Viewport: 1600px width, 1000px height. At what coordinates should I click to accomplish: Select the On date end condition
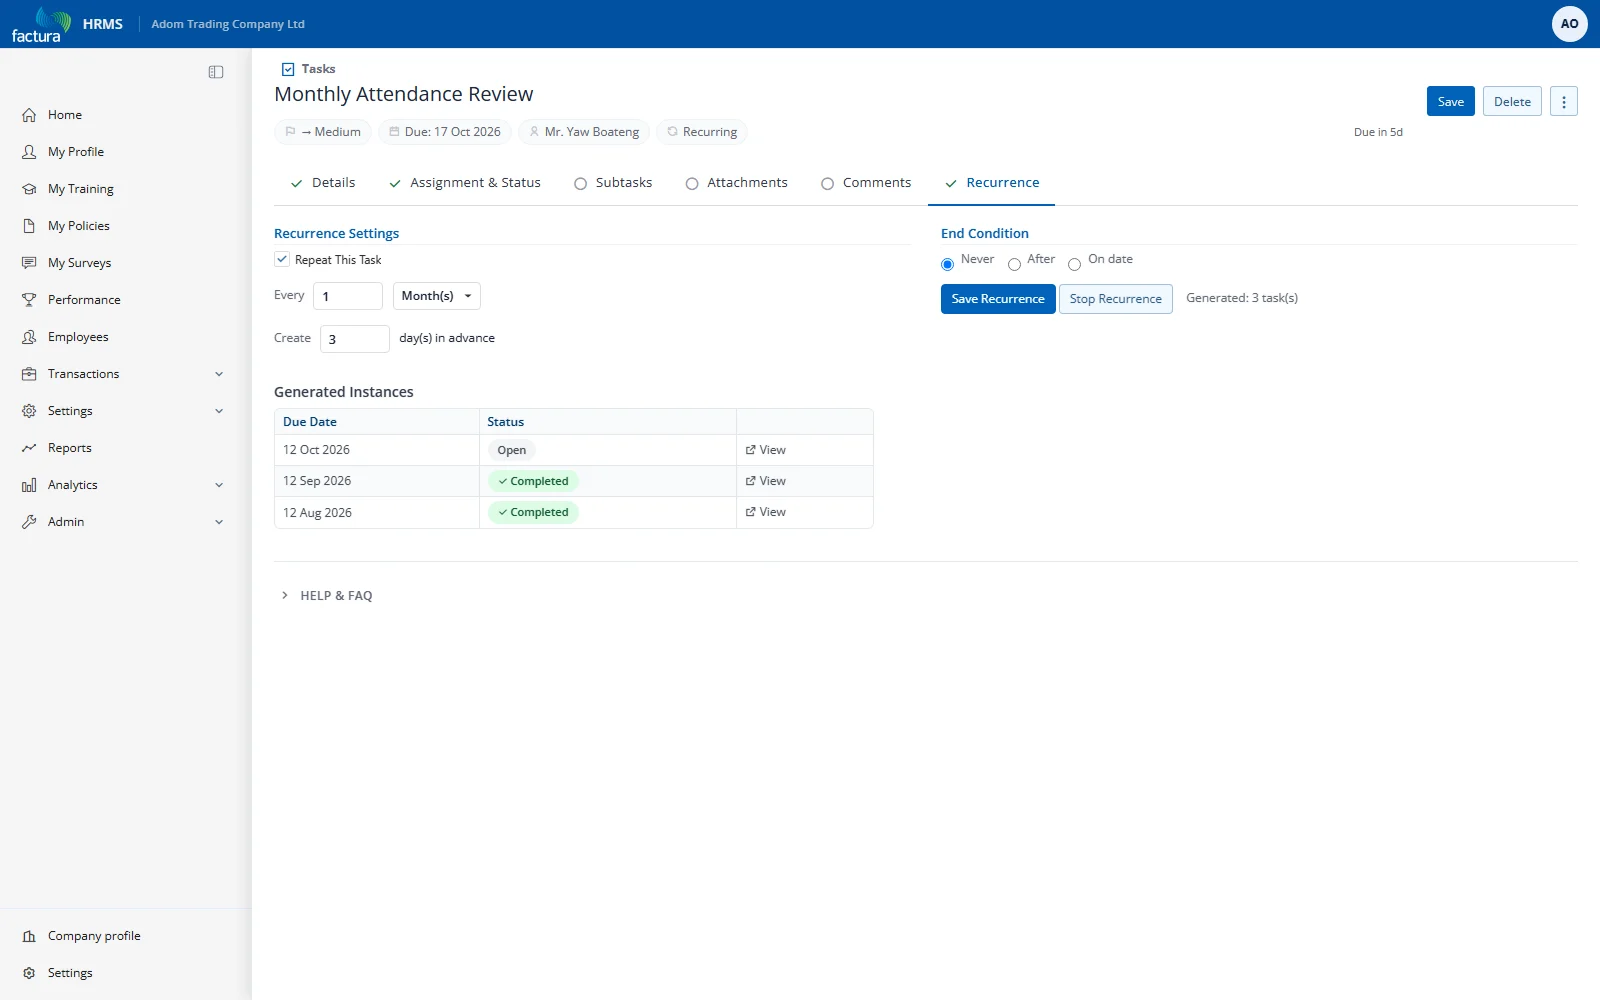click(x=1074, y=264)
